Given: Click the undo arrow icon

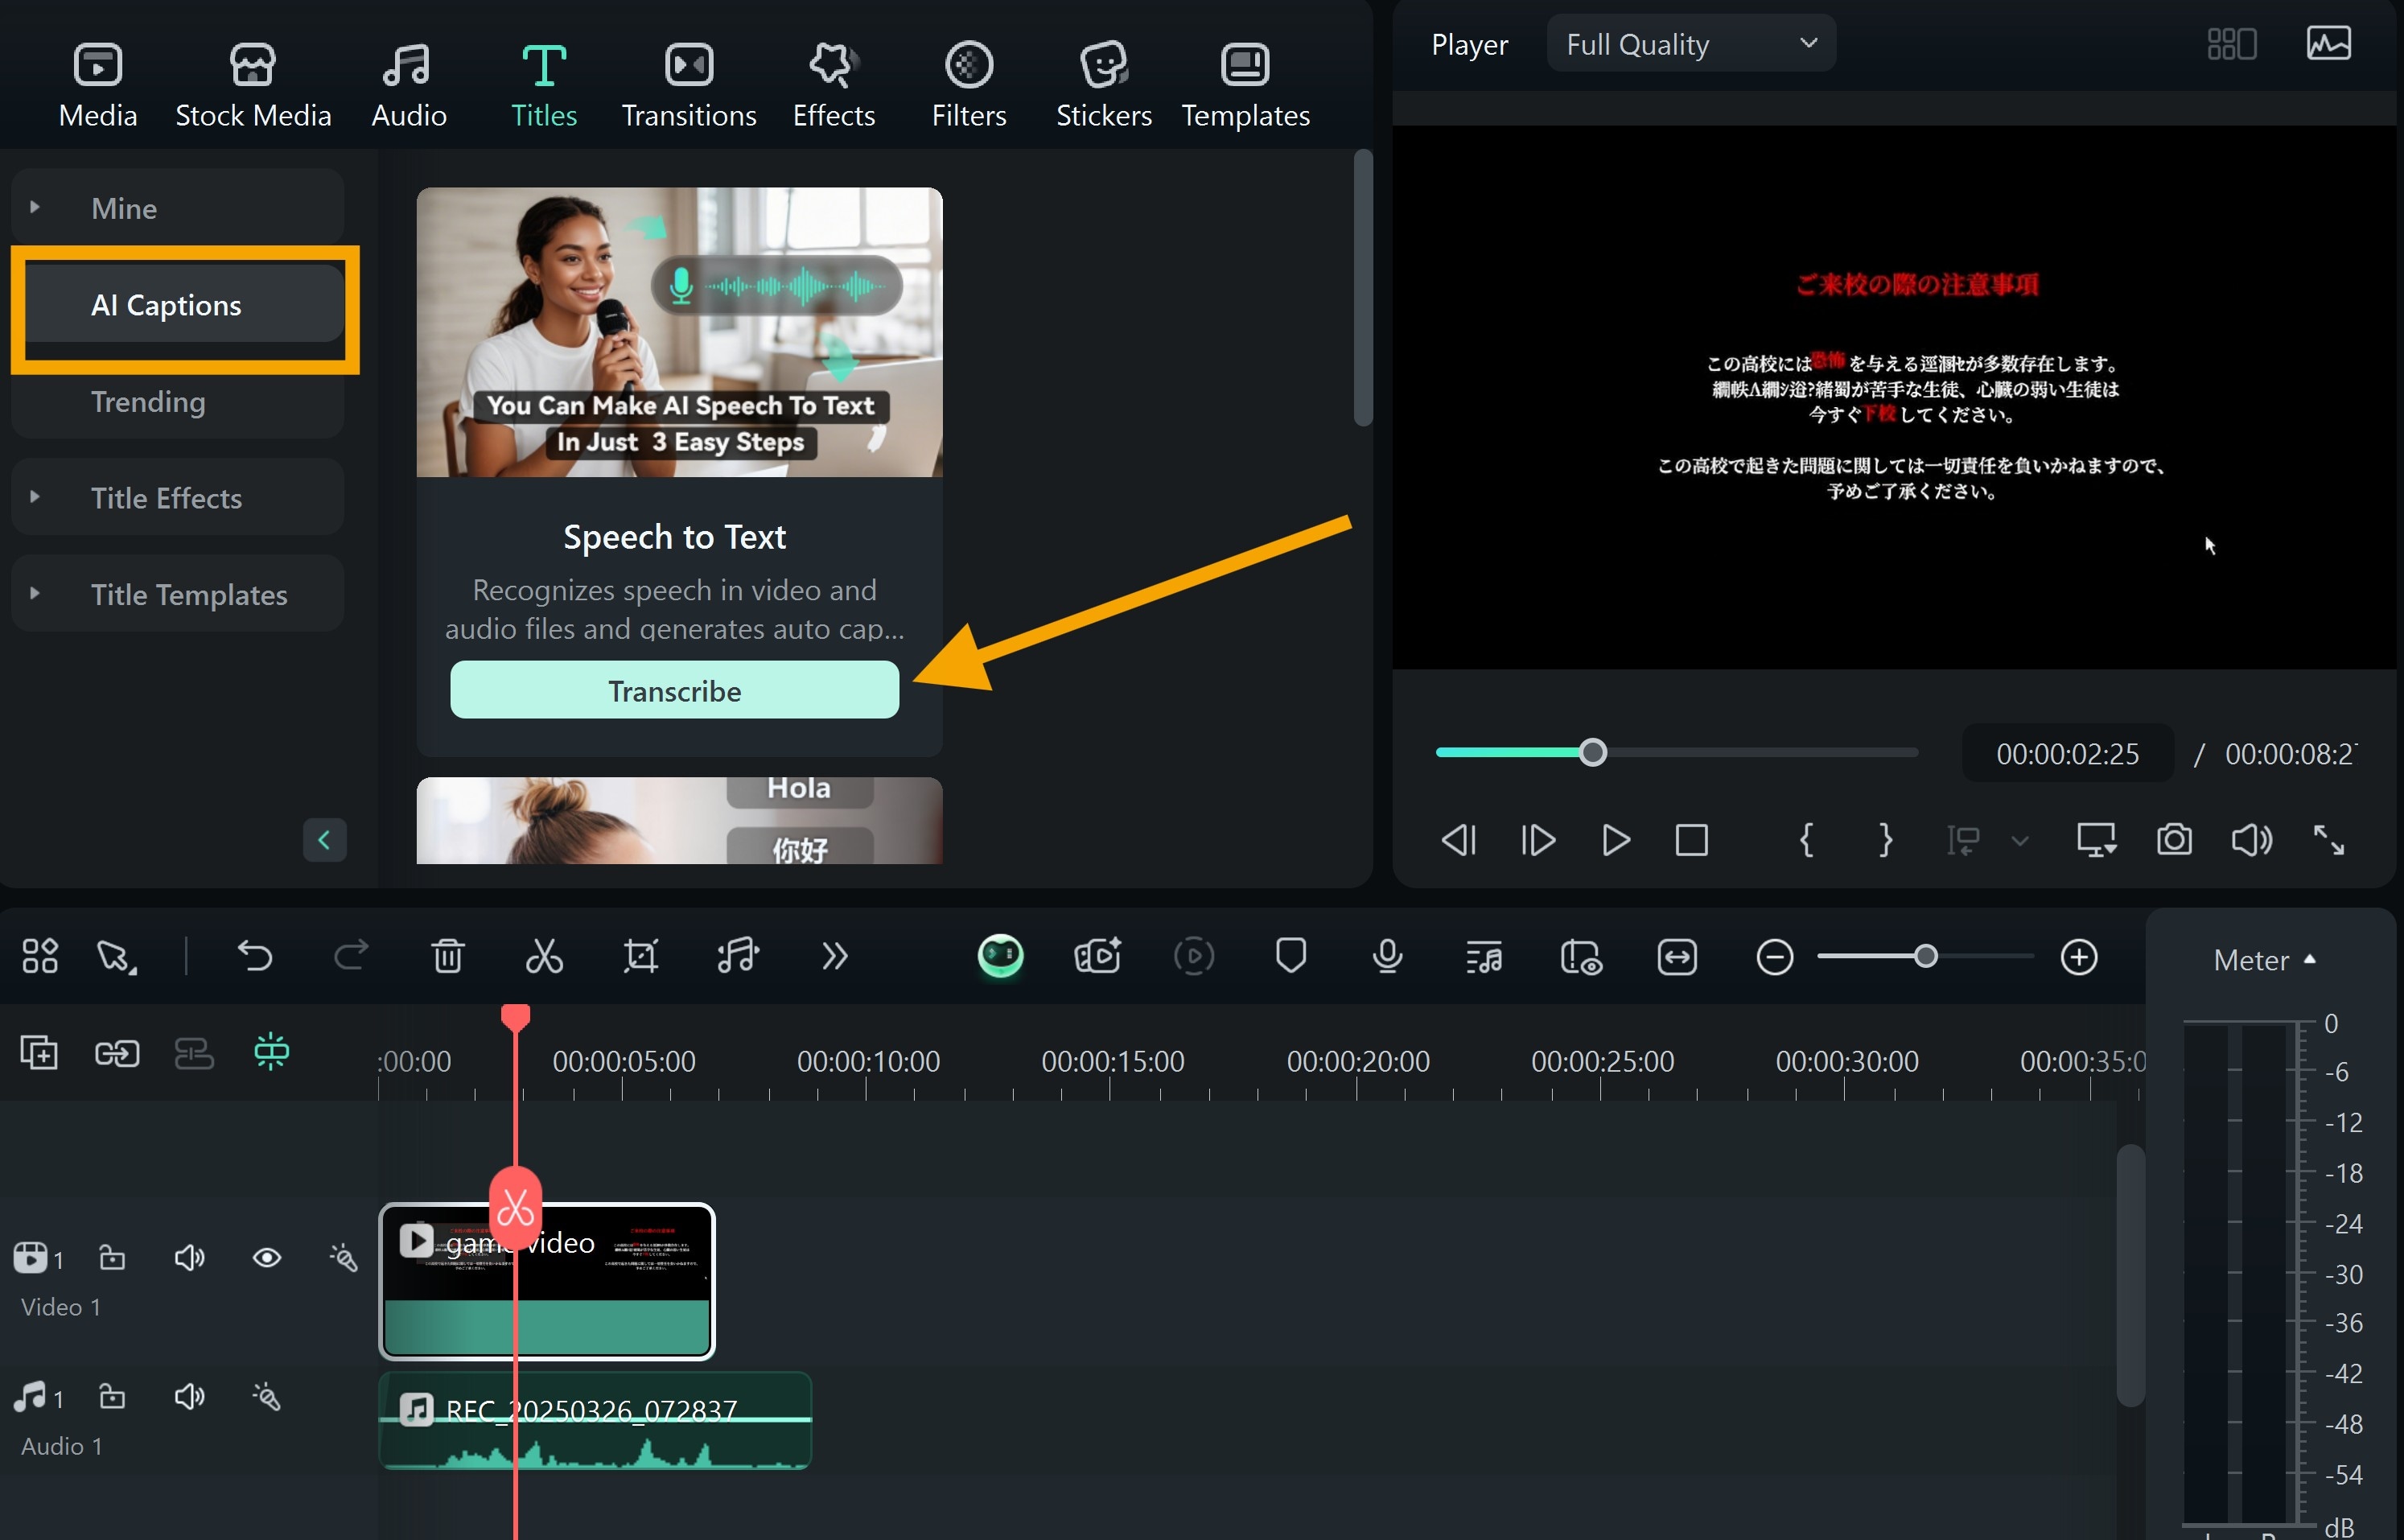Looking at the screenshot, I should point(255,957).
